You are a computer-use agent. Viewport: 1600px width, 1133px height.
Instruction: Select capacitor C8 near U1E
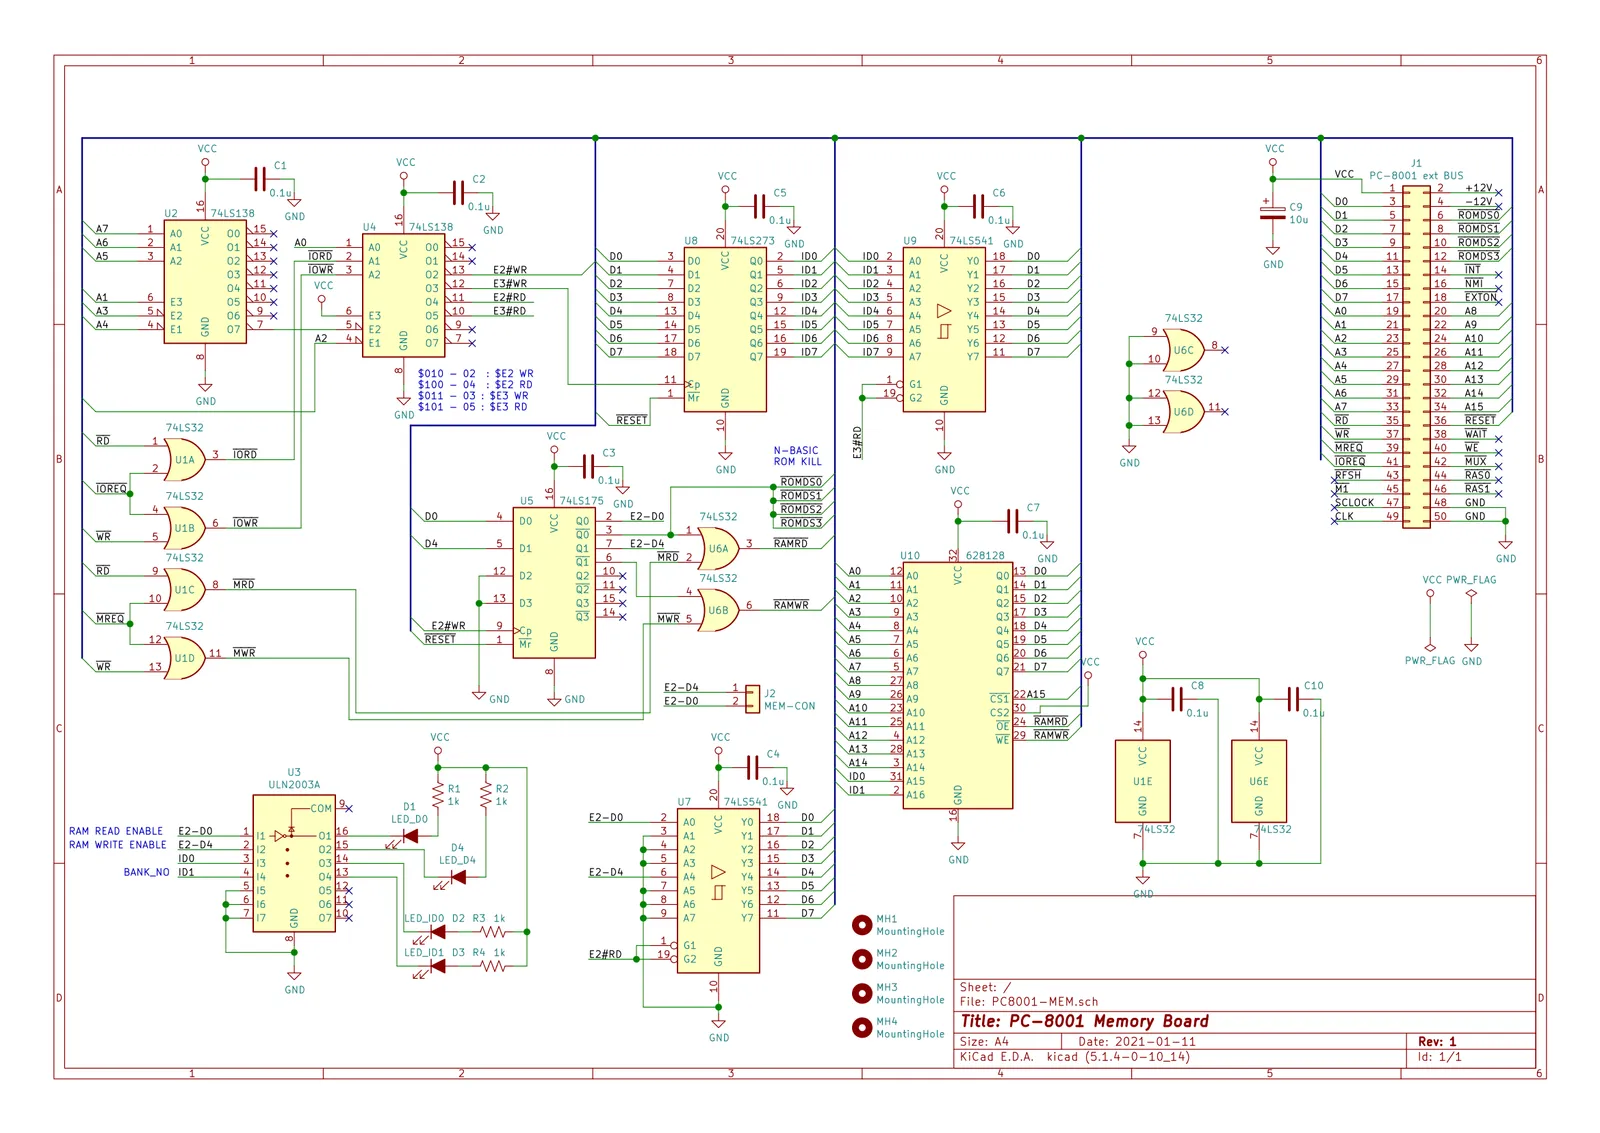(1177, 699)
